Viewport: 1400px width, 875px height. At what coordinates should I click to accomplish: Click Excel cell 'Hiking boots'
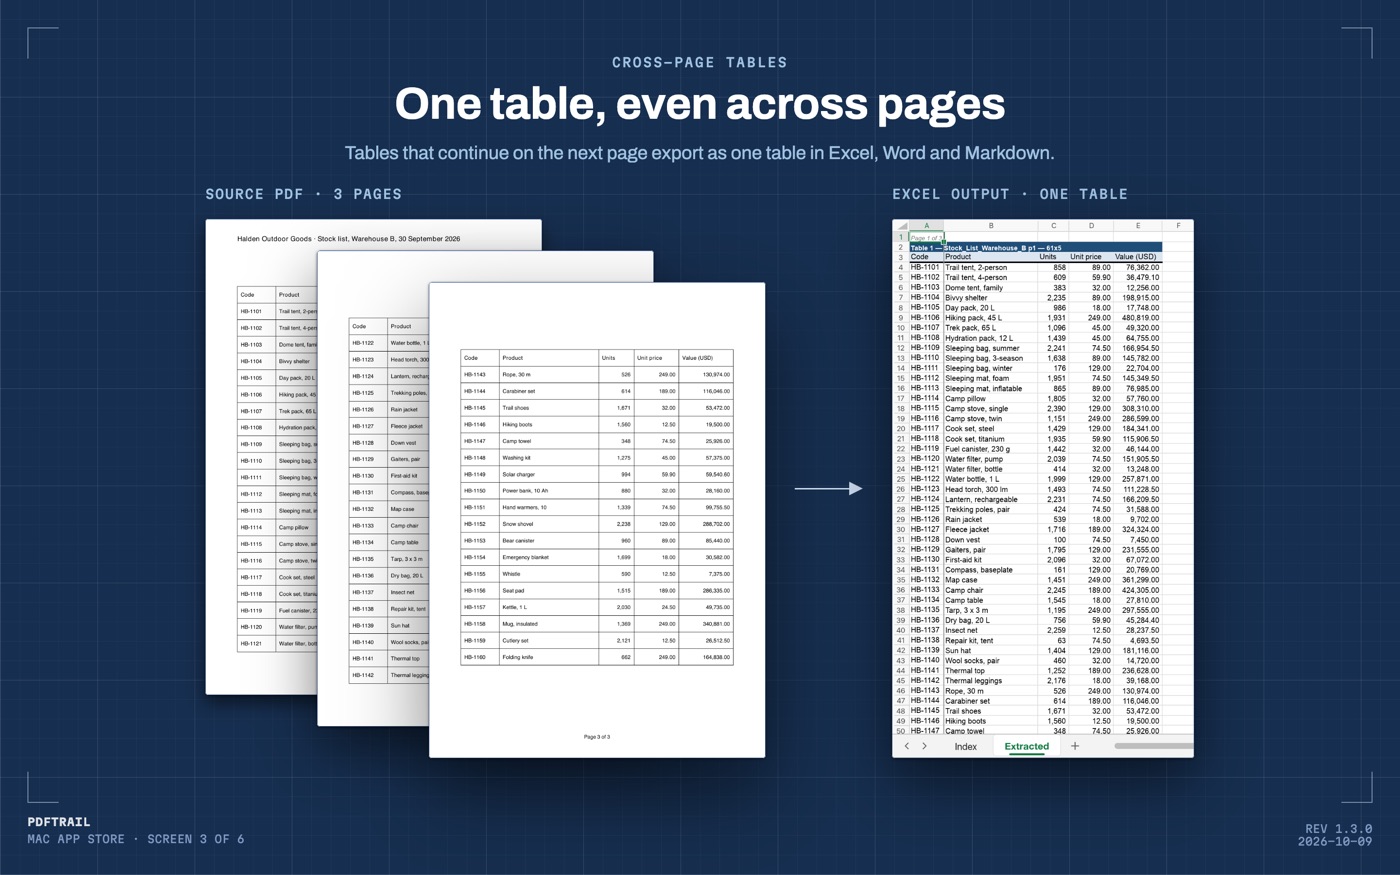(990, 721)
